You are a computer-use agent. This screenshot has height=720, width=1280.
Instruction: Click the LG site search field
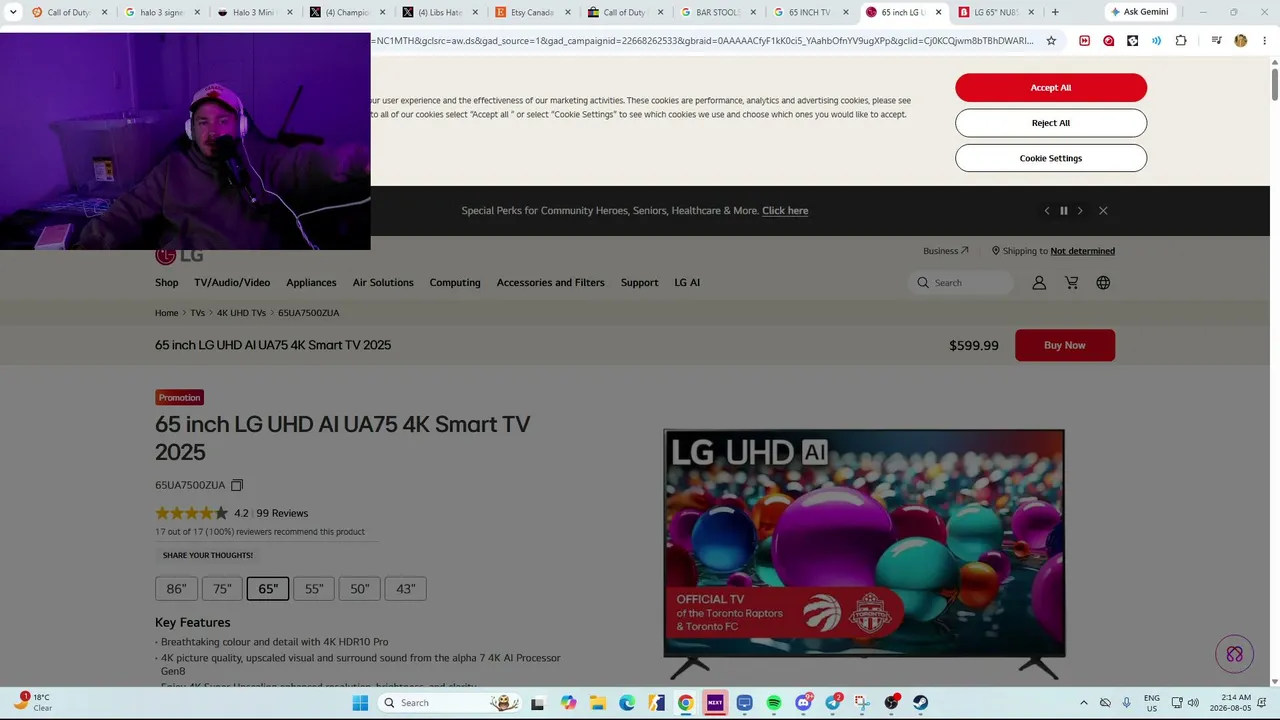pyautogui.click(x=960, y=283)
